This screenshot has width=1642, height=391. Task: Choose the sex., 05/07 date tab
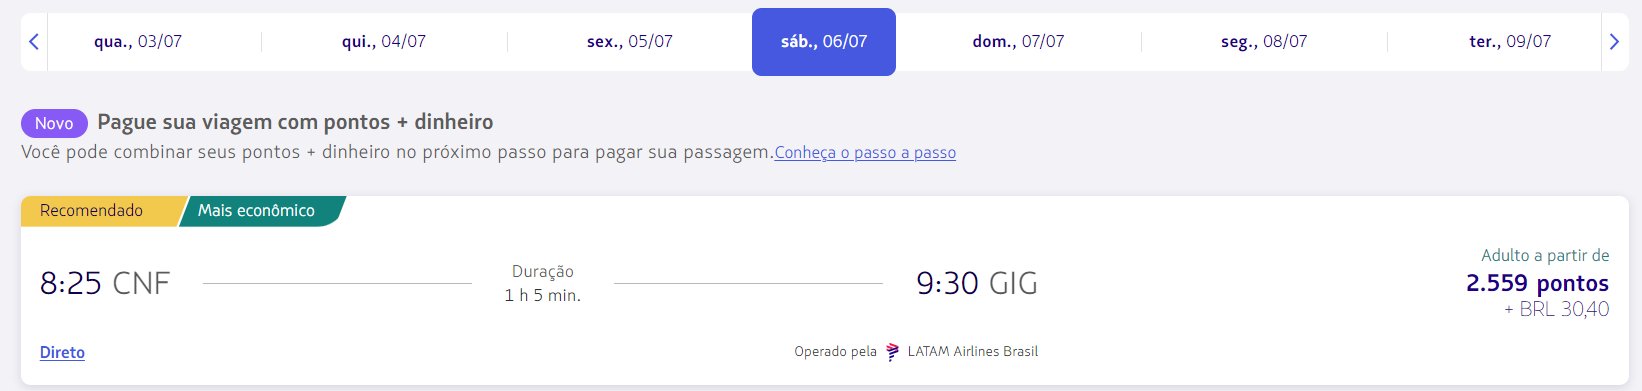[630, 42]
